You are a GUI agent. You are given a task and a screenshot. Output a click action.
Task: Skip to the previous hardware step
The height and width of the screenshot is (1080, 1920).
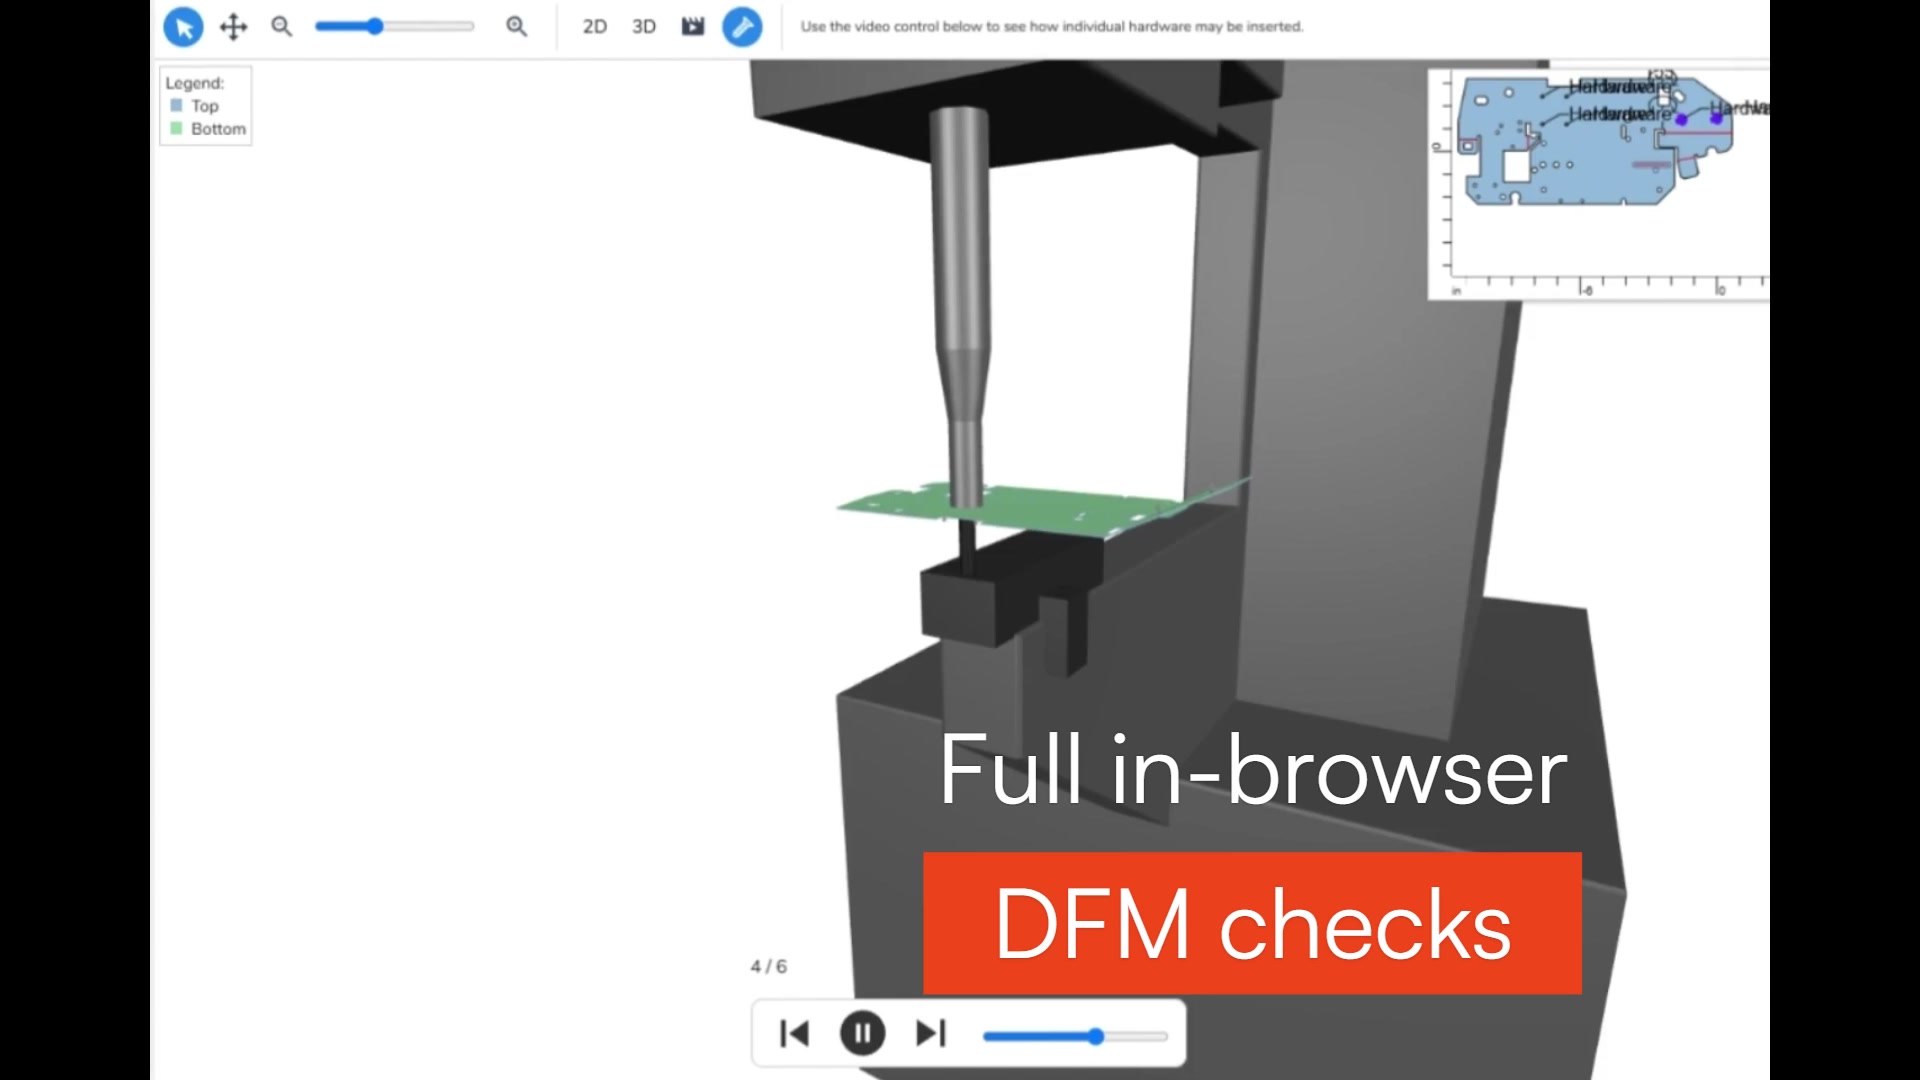[794, 1033]
